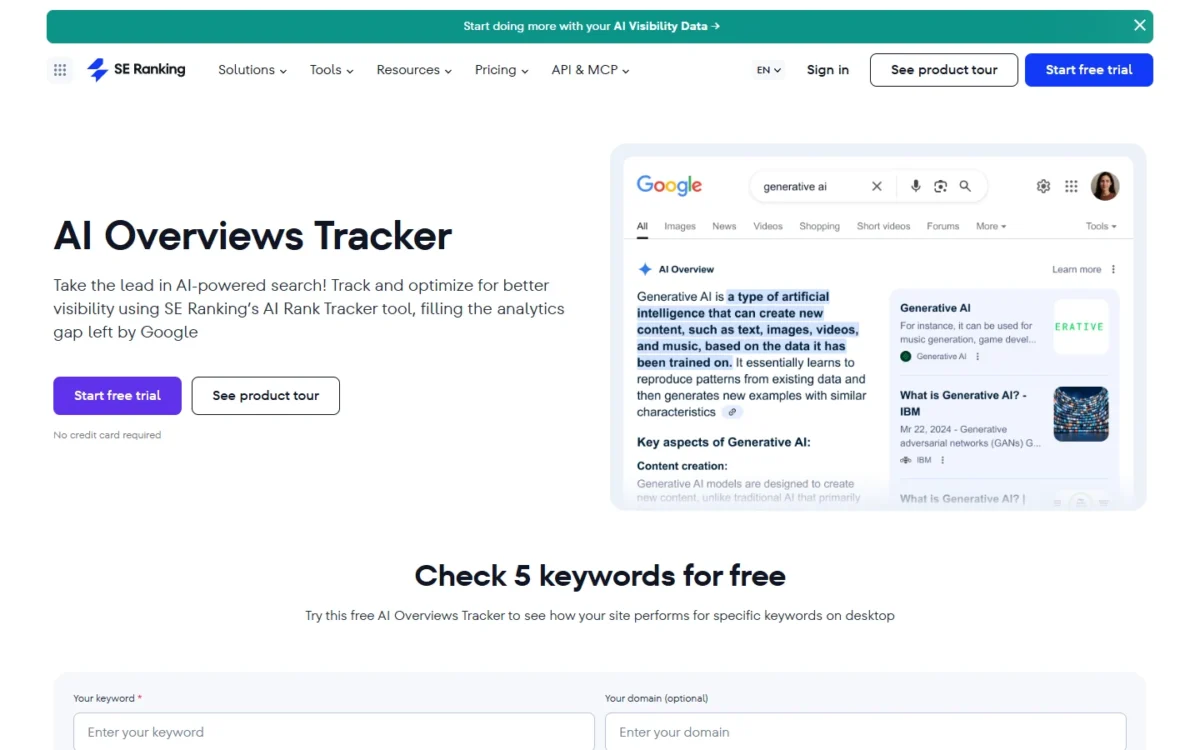1200x750 pixels.
Task: Click the purple Start free trial hero button
Action: click(x=117, y=395)
